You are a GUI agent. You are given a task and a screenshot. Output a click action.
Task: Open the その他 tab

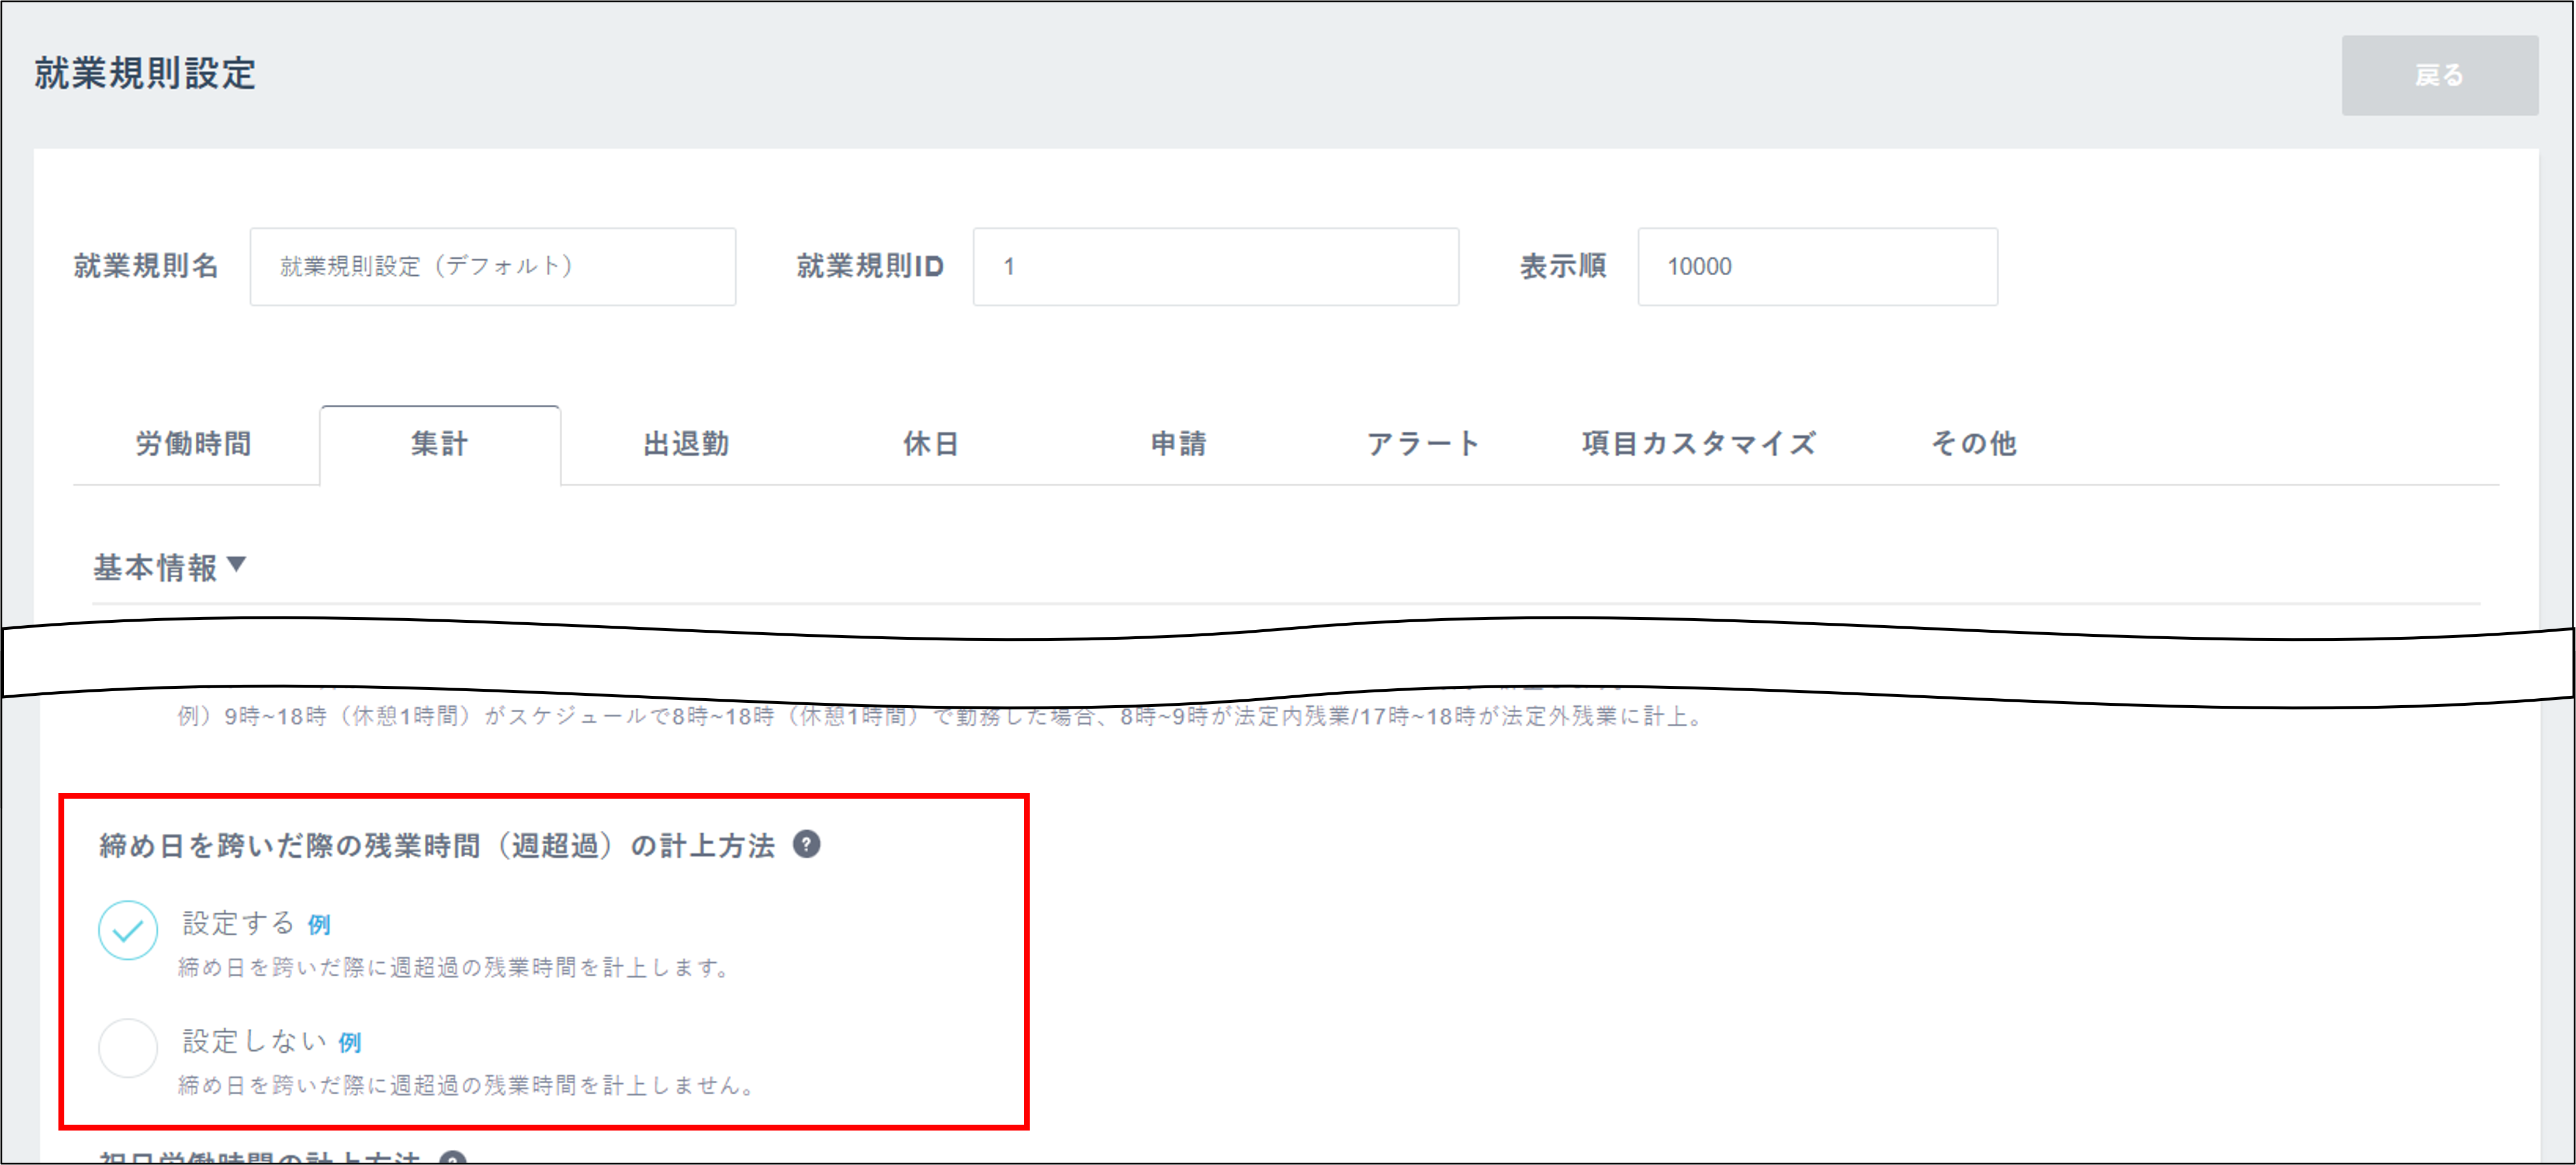click(x=1973, y=444)
